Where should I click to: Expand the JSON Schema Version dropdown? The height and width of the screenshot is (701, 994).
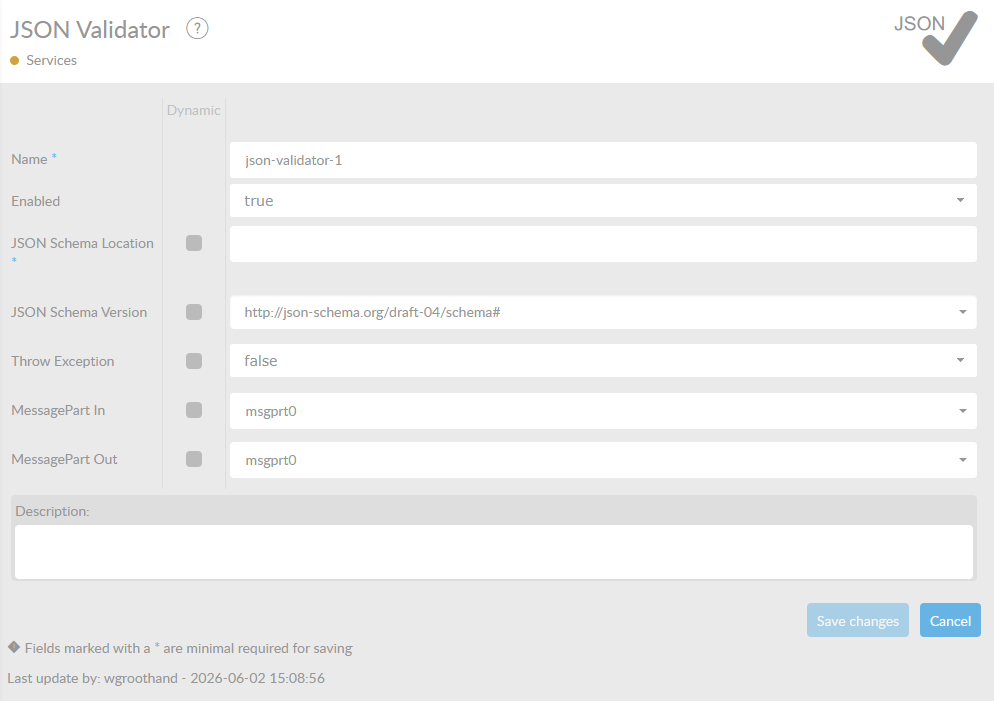(x=603, y=312)
